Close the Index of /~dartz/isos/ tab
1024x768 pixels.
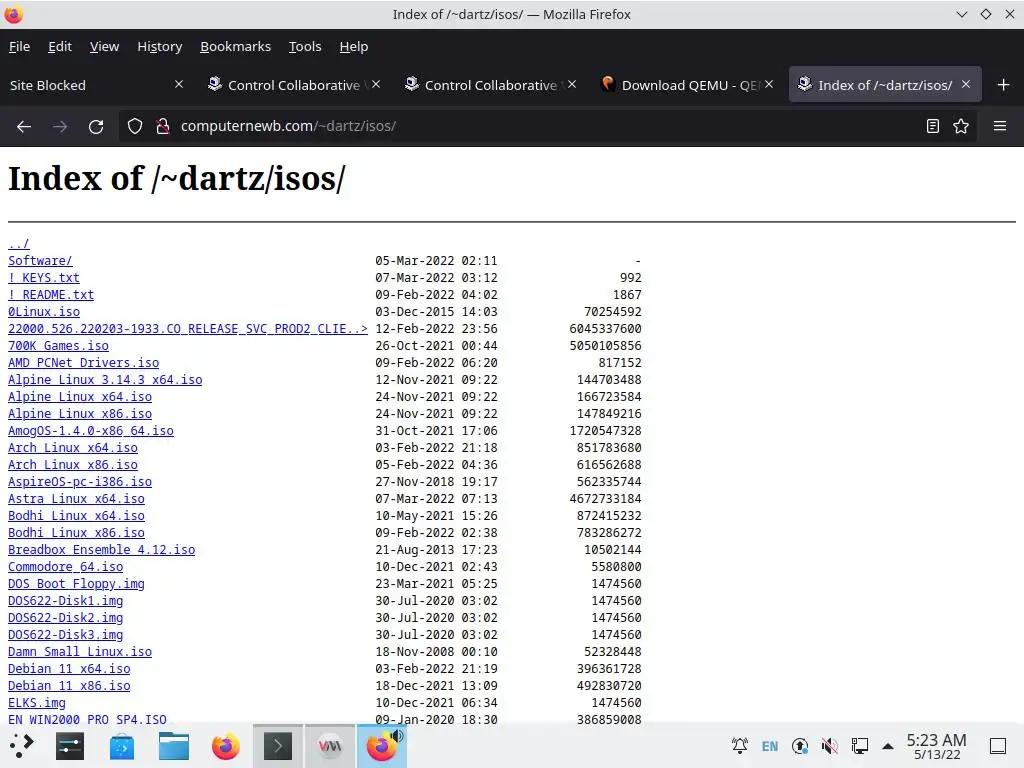966,84
